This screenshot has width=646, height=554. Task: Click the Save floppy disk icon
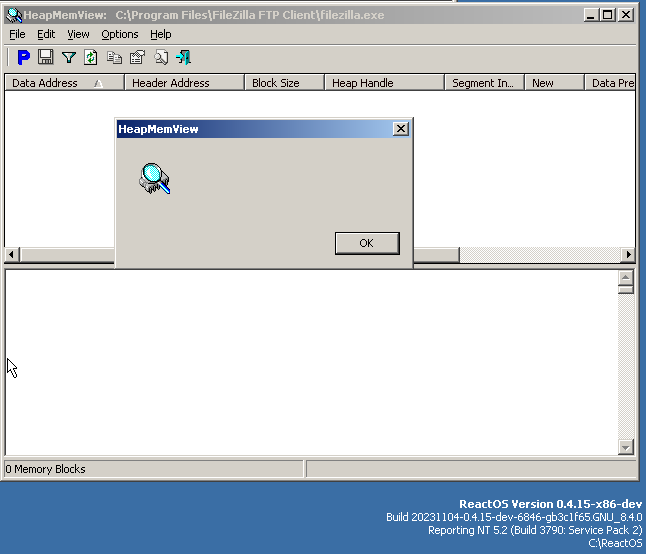46,58
